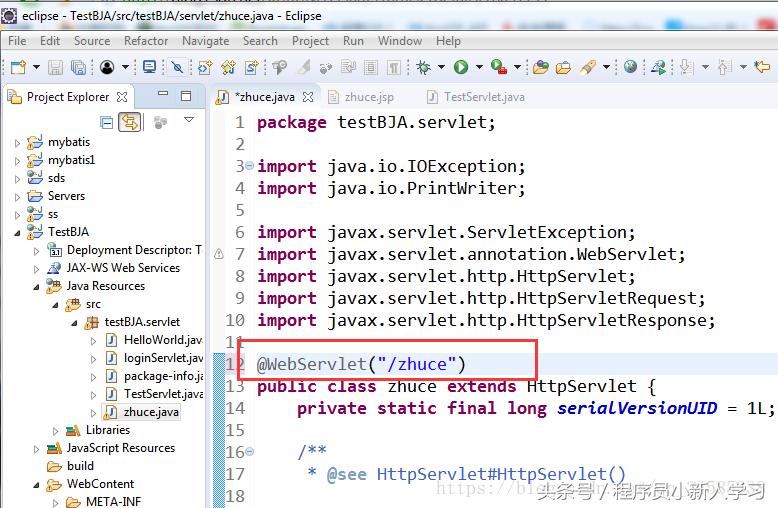Expand the mybatis project node
This screenshot has height=508, width=778.
17,142
